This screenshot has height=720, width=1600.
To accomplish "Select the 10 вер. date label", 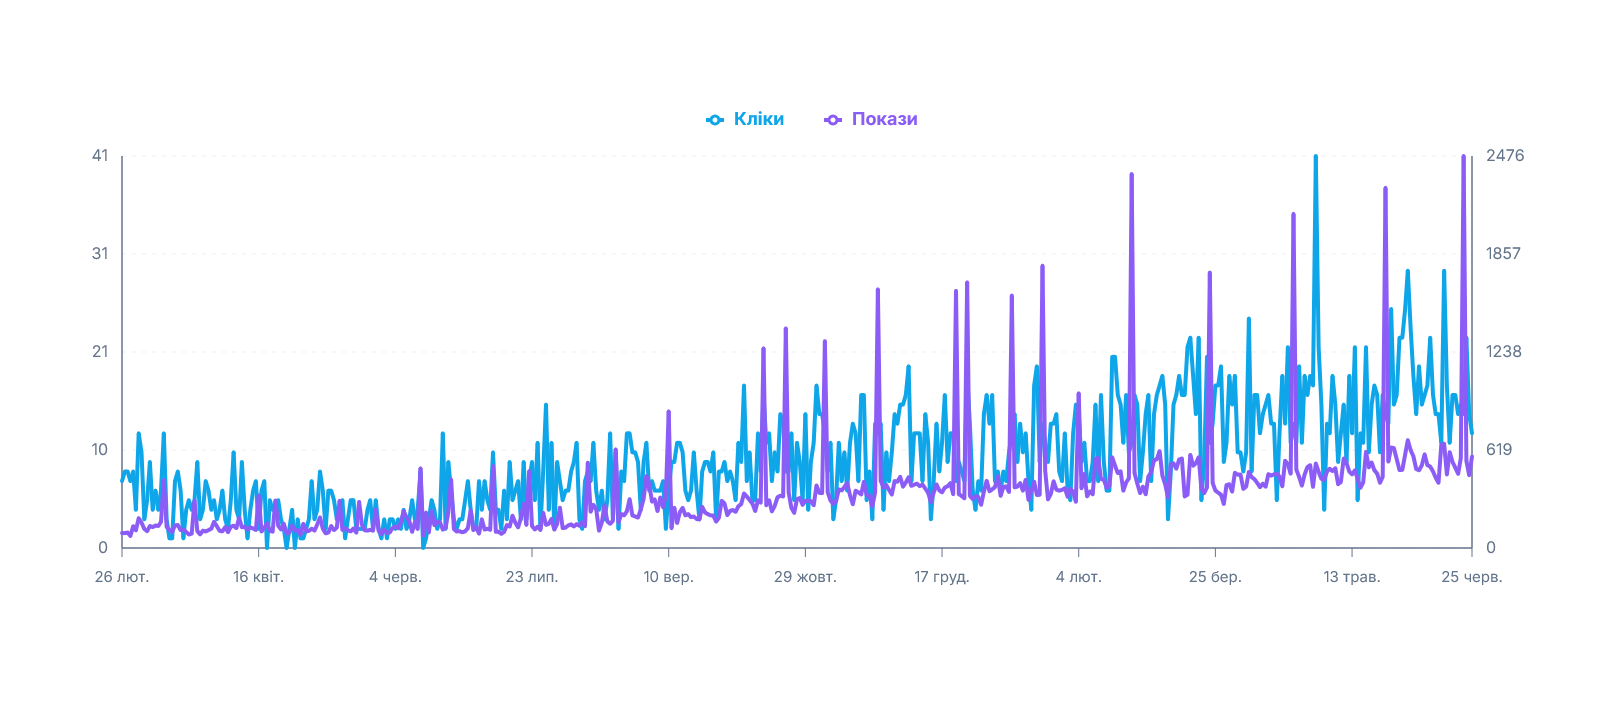I will click(668, 577).
